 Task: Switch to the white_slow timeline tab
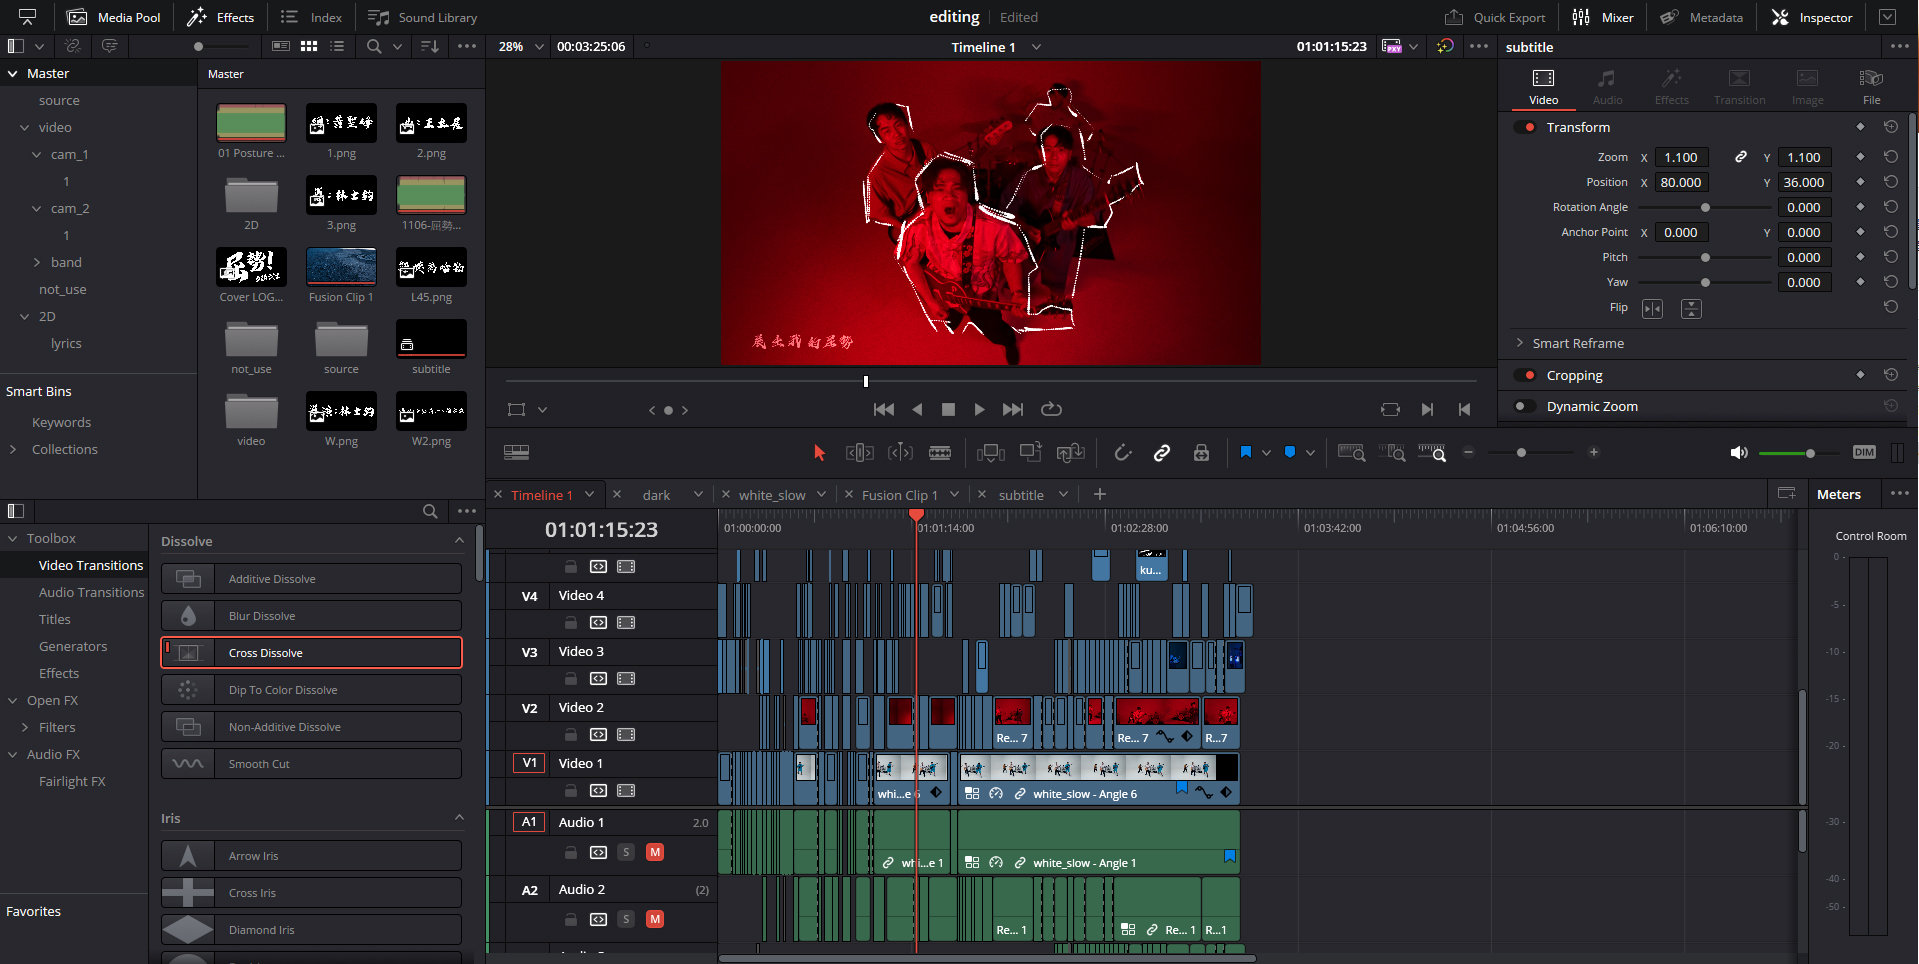tap(771, 495)
